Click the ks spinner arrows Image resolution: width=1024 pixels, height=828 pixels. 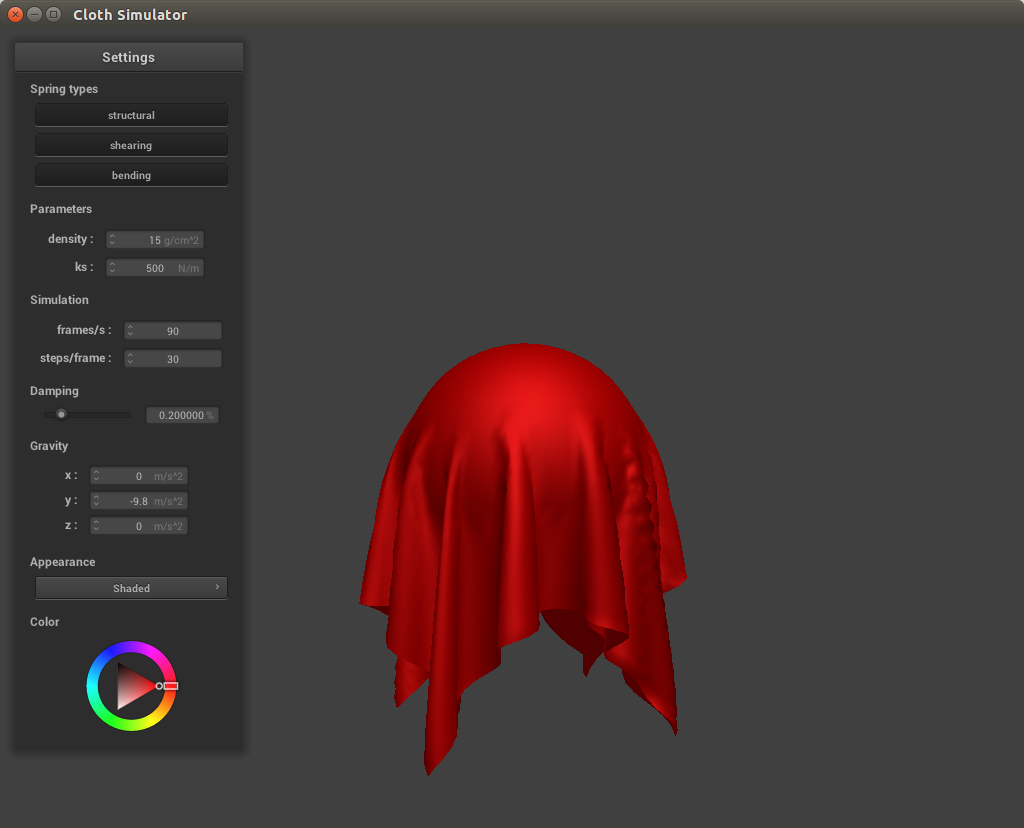[x=113, y=268]
